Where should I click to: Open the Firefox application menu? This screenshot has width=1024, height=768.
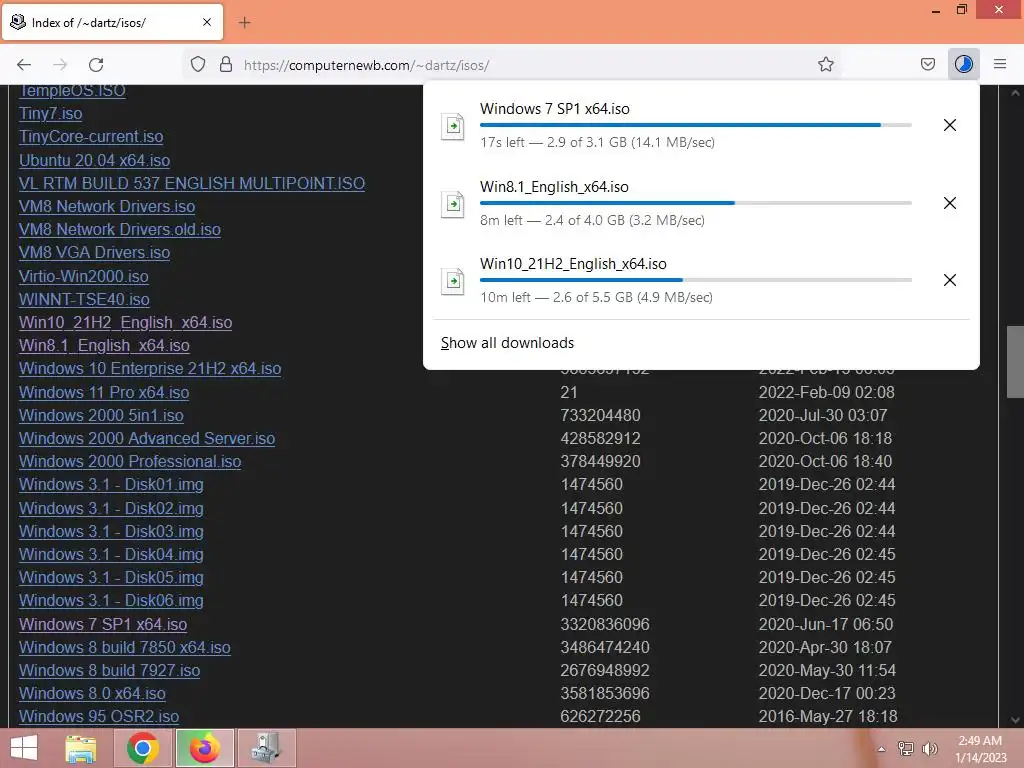point(999,64)
